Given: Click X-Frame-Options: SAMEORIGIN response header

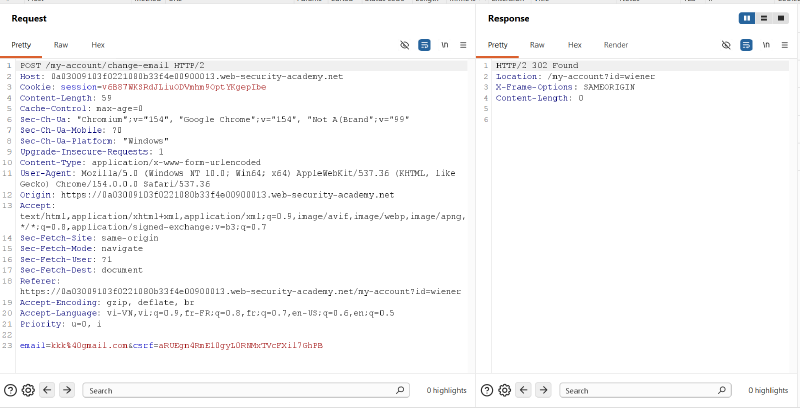Looking at the screenshot, I should click(565, 87).
